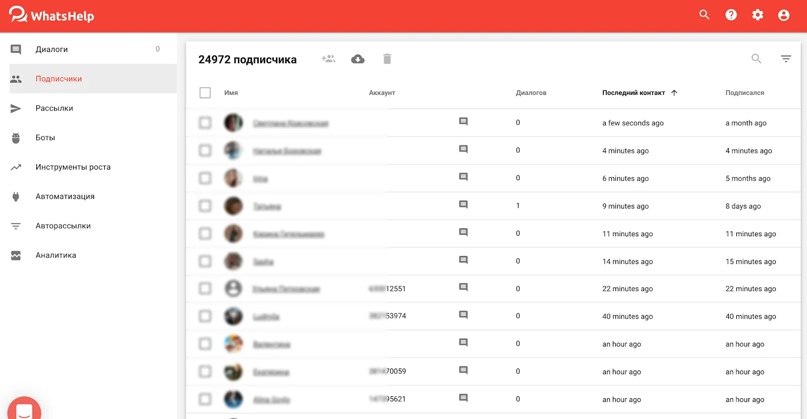807x419 pixels.
Task: Open red chat widget bubble at bottom left
Action: point(24,409)
